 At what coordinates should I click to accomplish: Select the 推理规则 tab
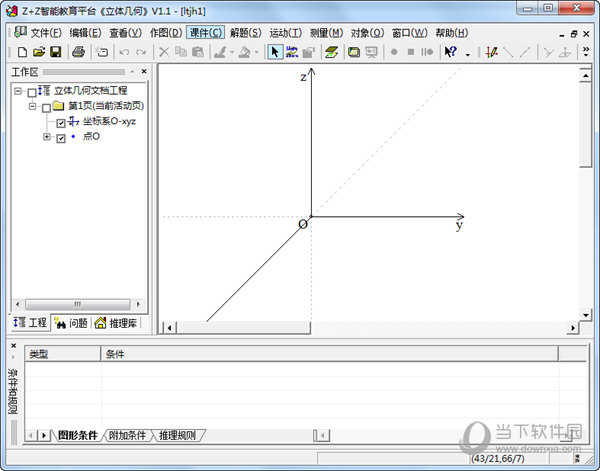(x=177, y=435)
